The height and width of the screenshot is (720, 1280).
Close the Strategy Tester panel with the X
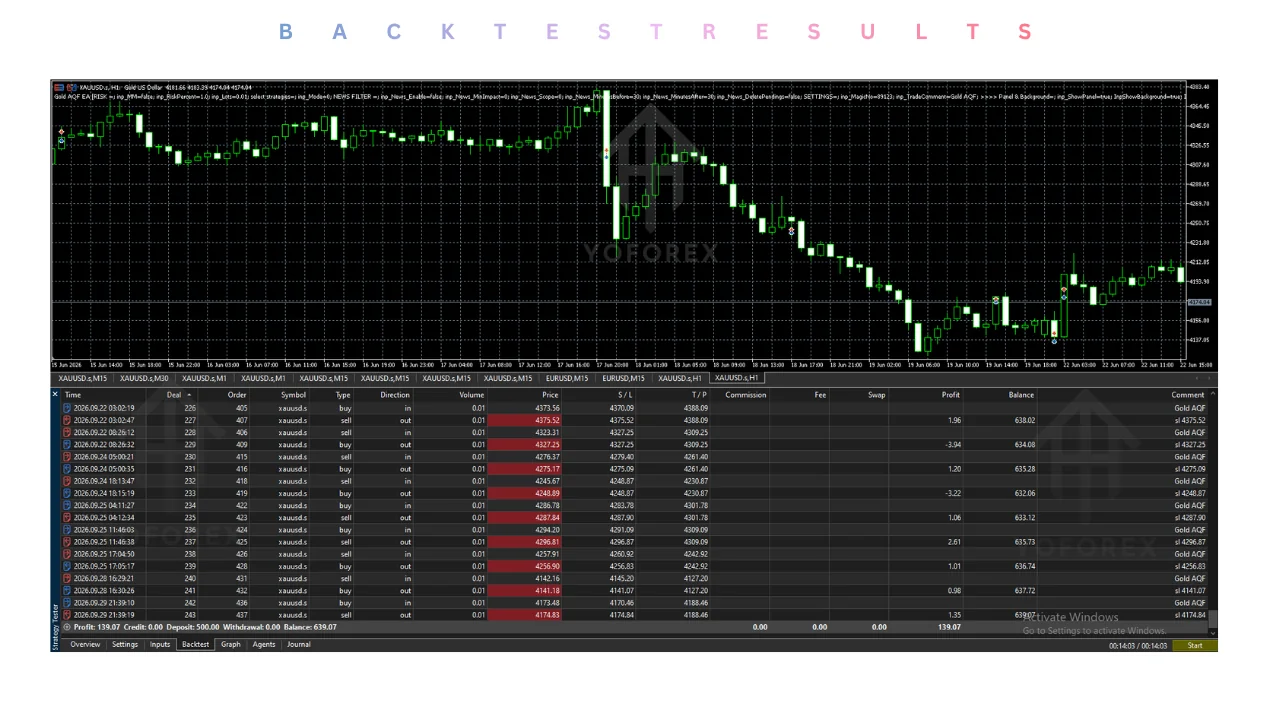pyautogui.click(x=55, y=395)
